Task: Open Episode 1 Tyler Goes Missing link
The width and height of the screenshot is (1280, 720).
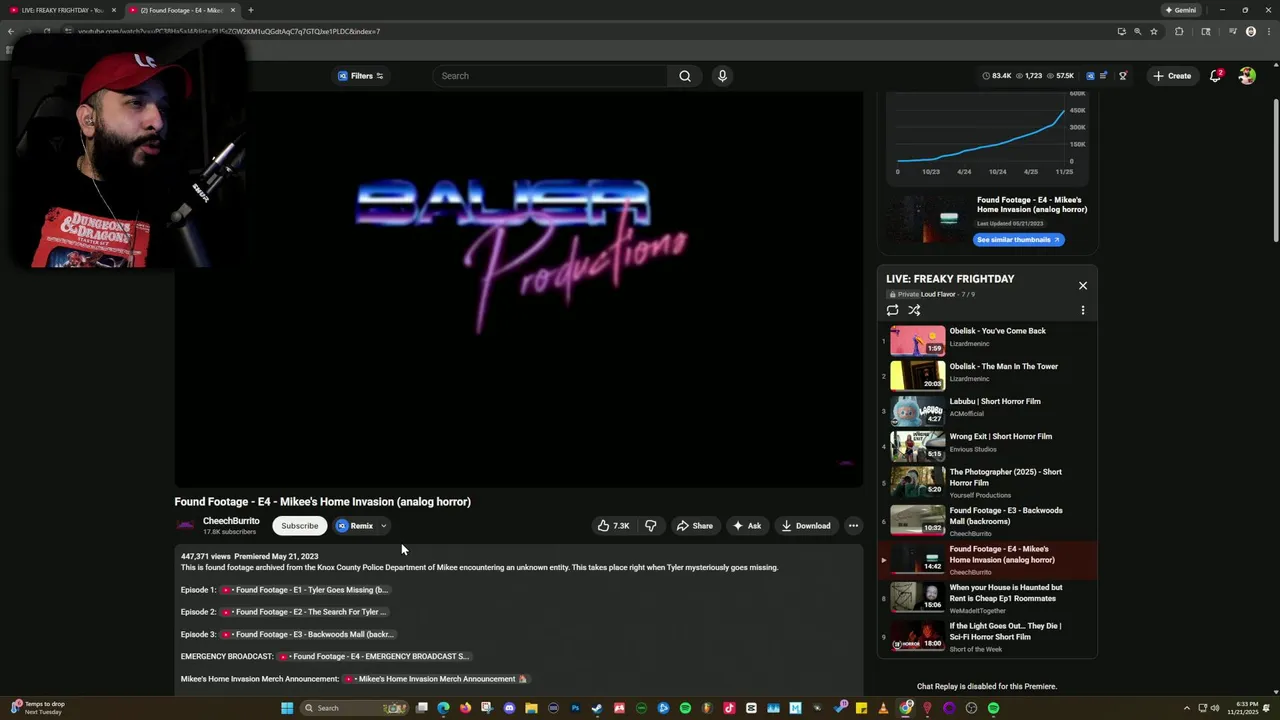Action: [x=306, y=590]
